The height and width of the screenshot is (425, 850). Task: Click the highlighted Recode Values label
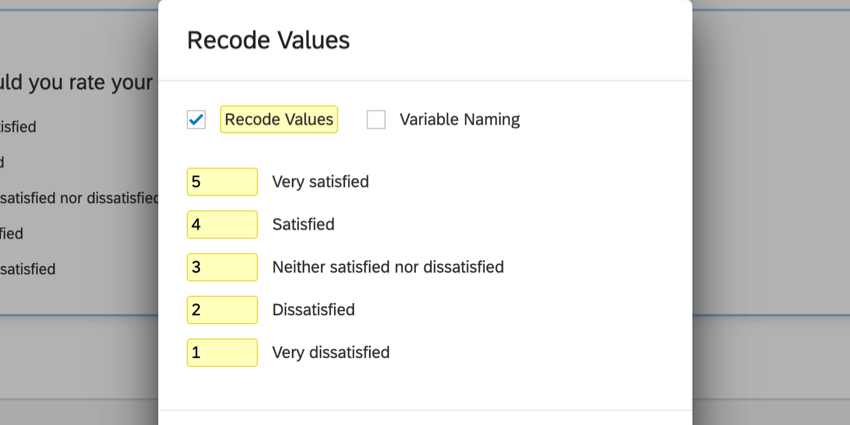[x=279, y=120]
